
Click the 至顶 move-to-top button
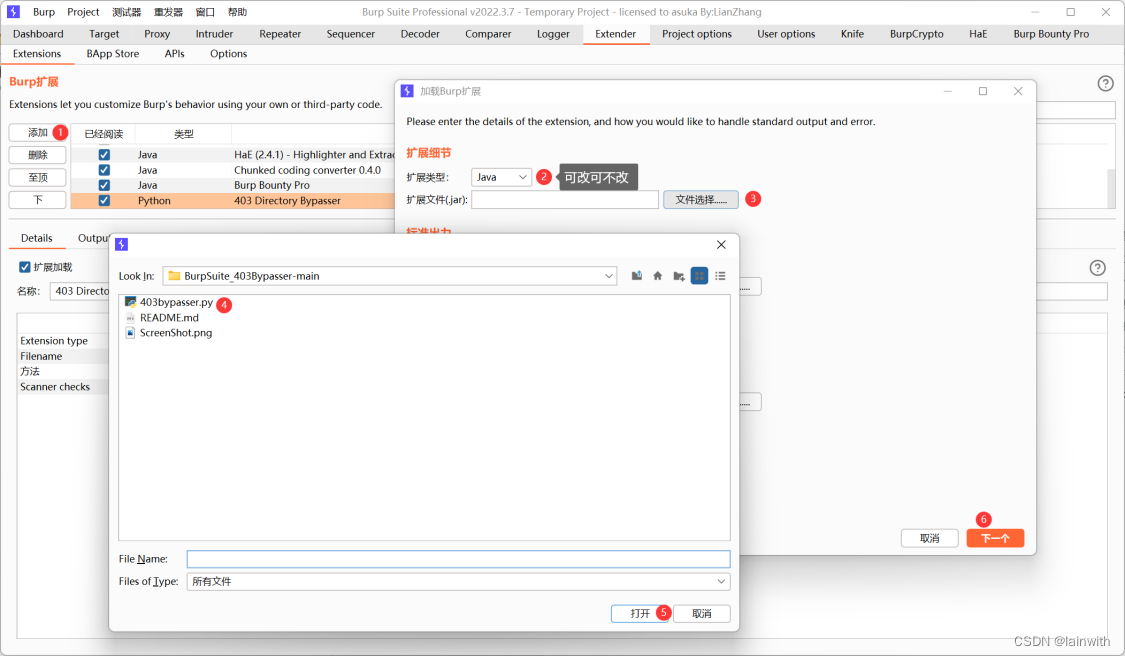[x=37, y=177]
